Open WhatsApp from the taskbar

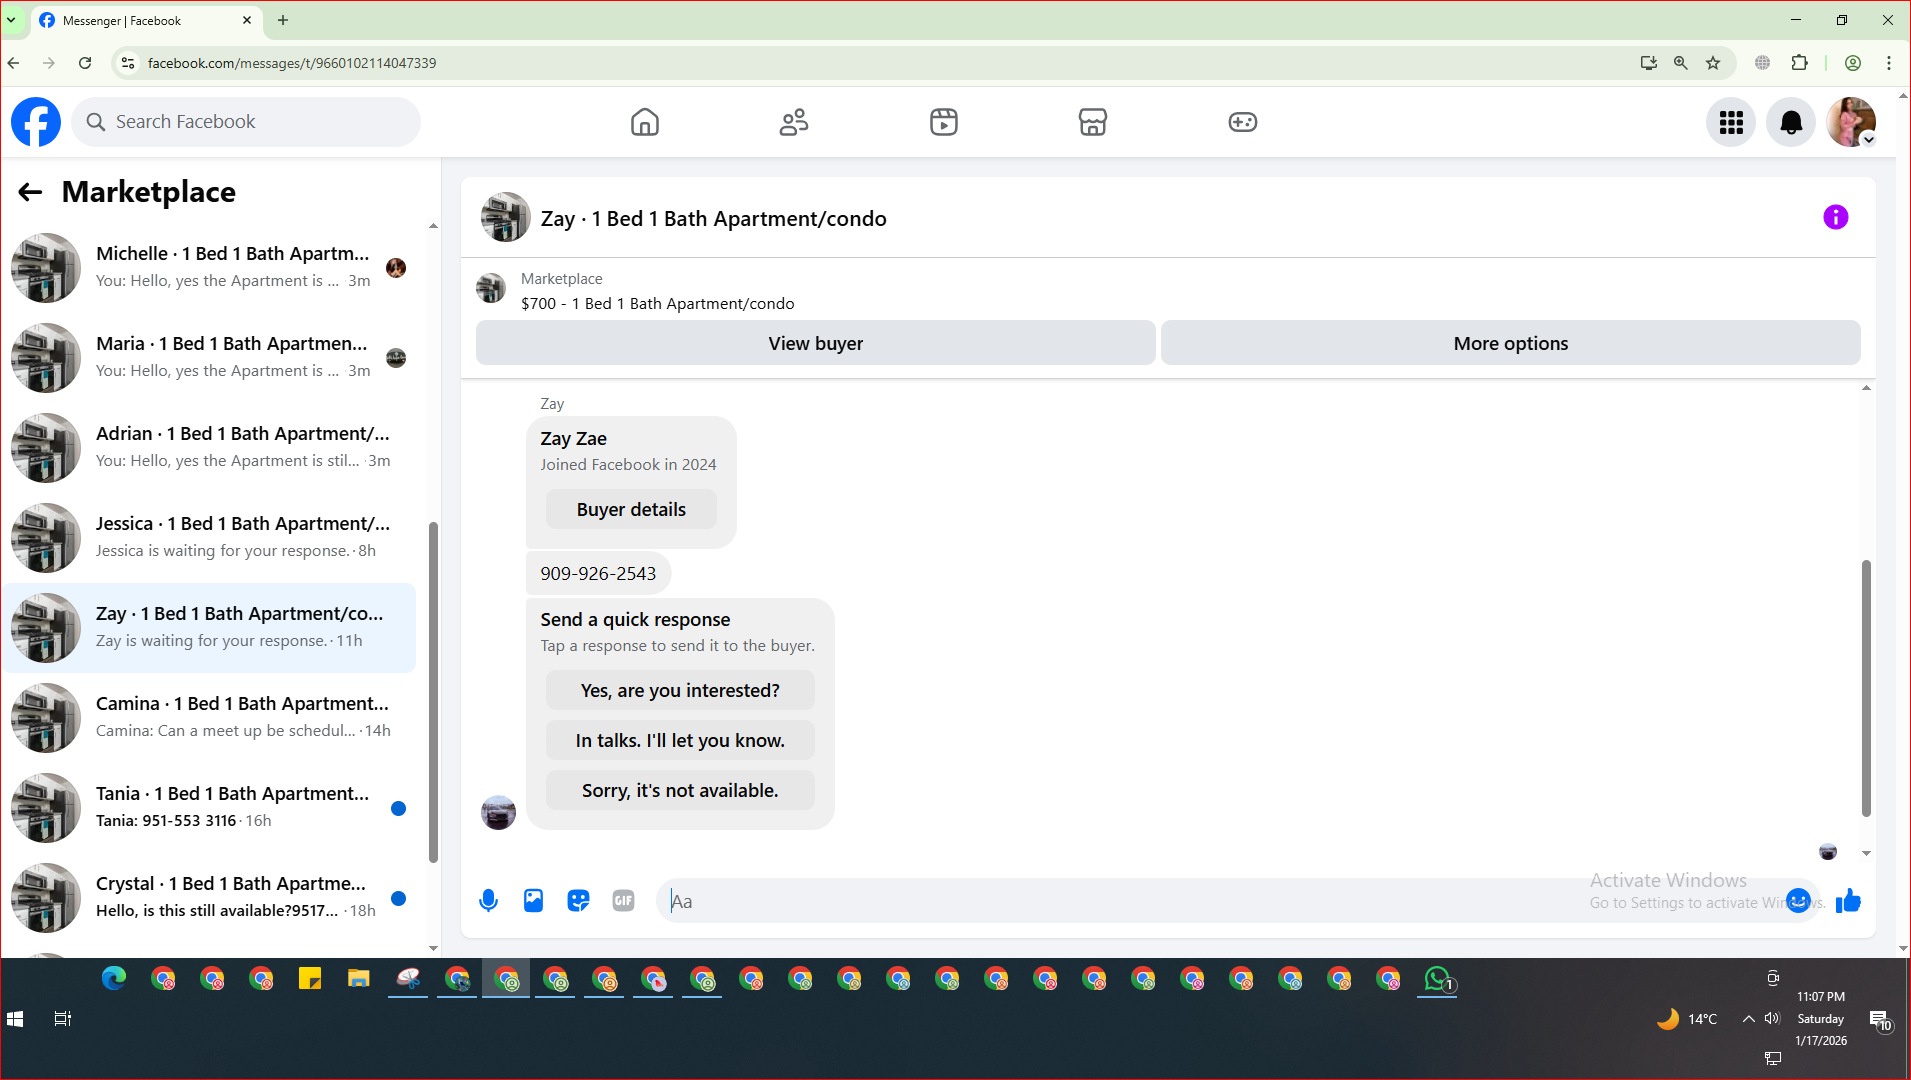(x=1437, y=979)
